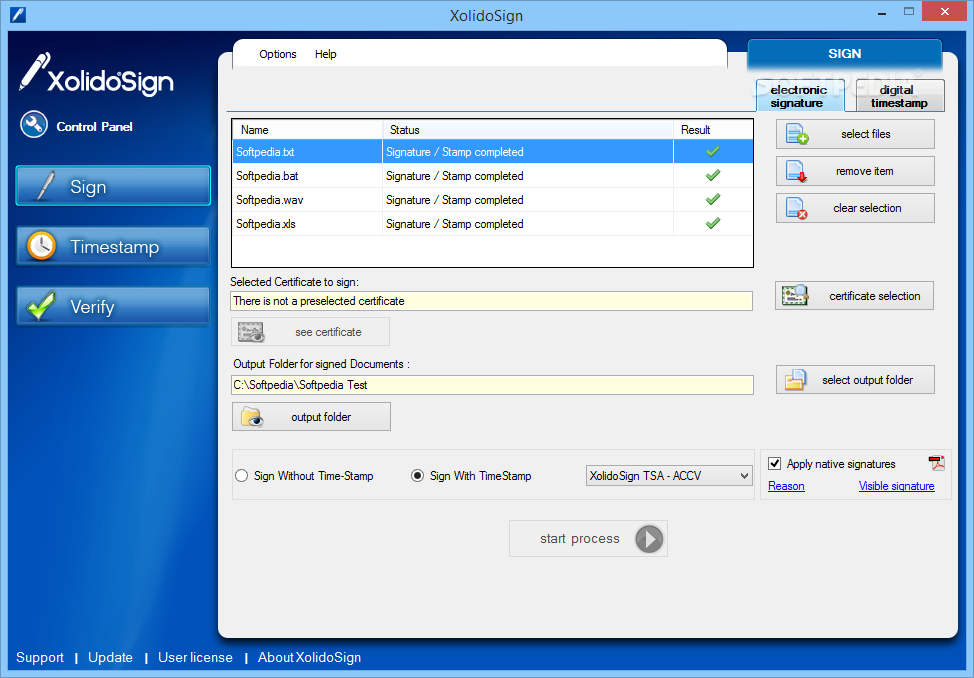Open the User license link
974x678 pixels.
click(195, 657)
